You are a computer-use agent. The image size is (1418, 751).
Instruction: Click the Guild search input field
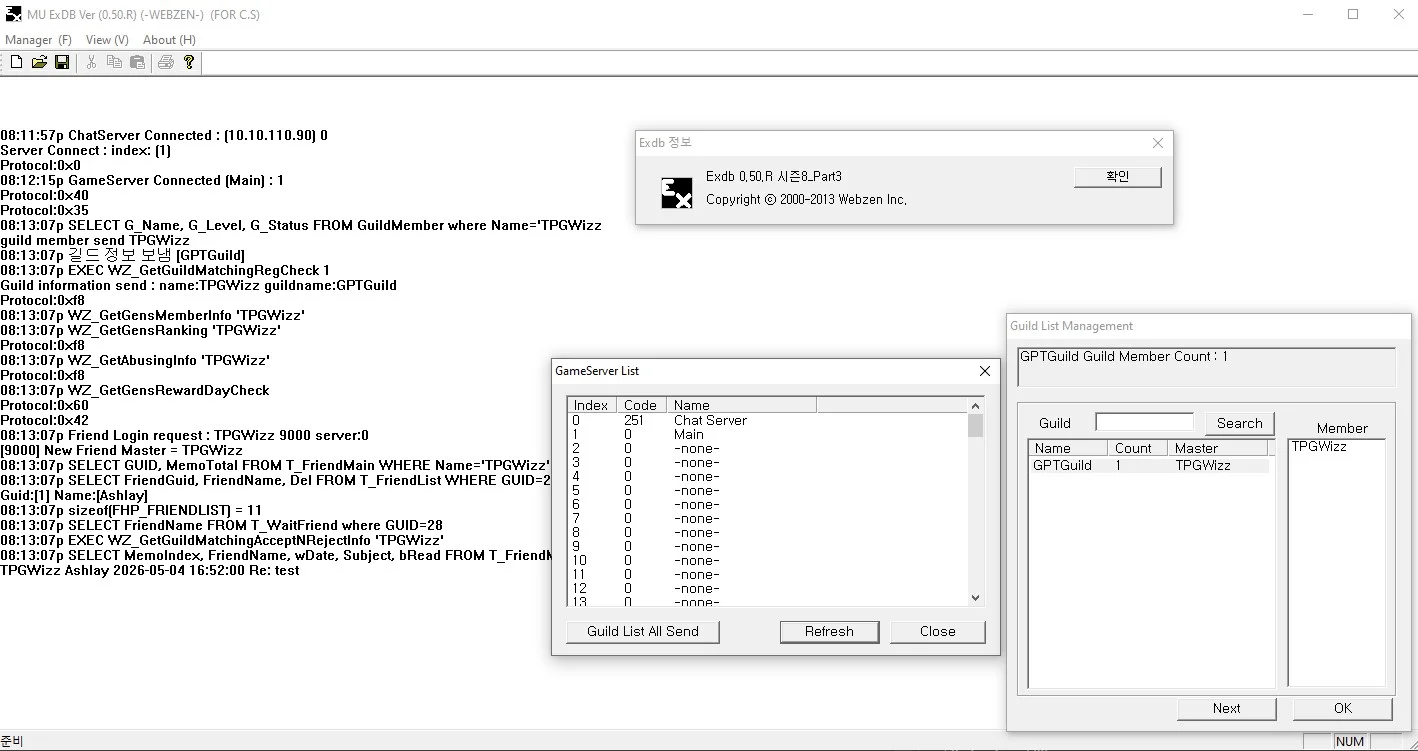click(x=1145, y=422)
